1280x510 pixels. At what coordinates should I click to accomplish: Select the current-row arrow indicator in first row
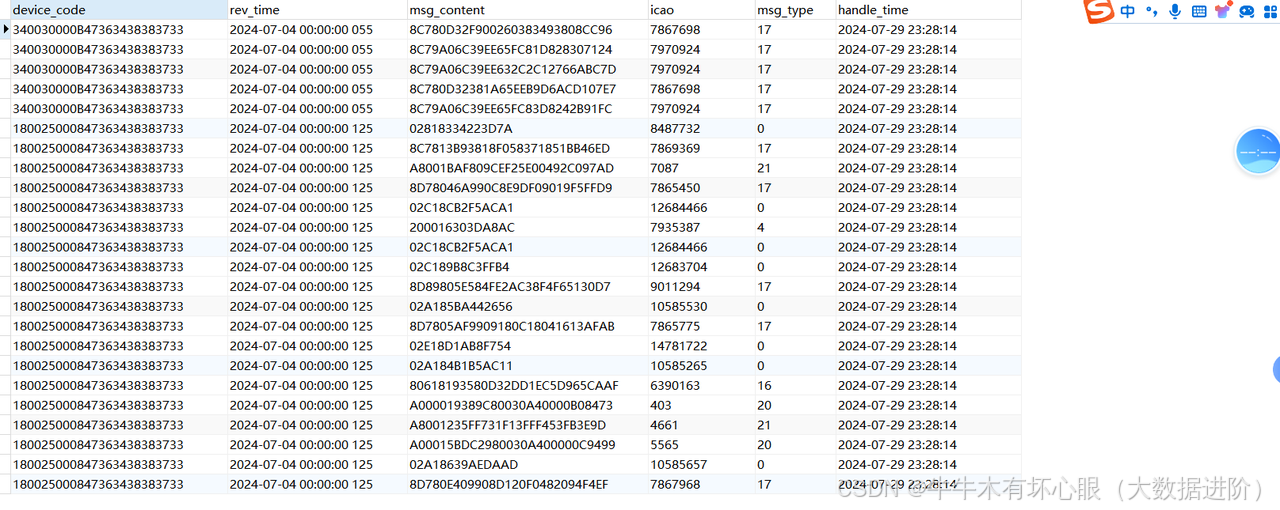tap(6, 29)
